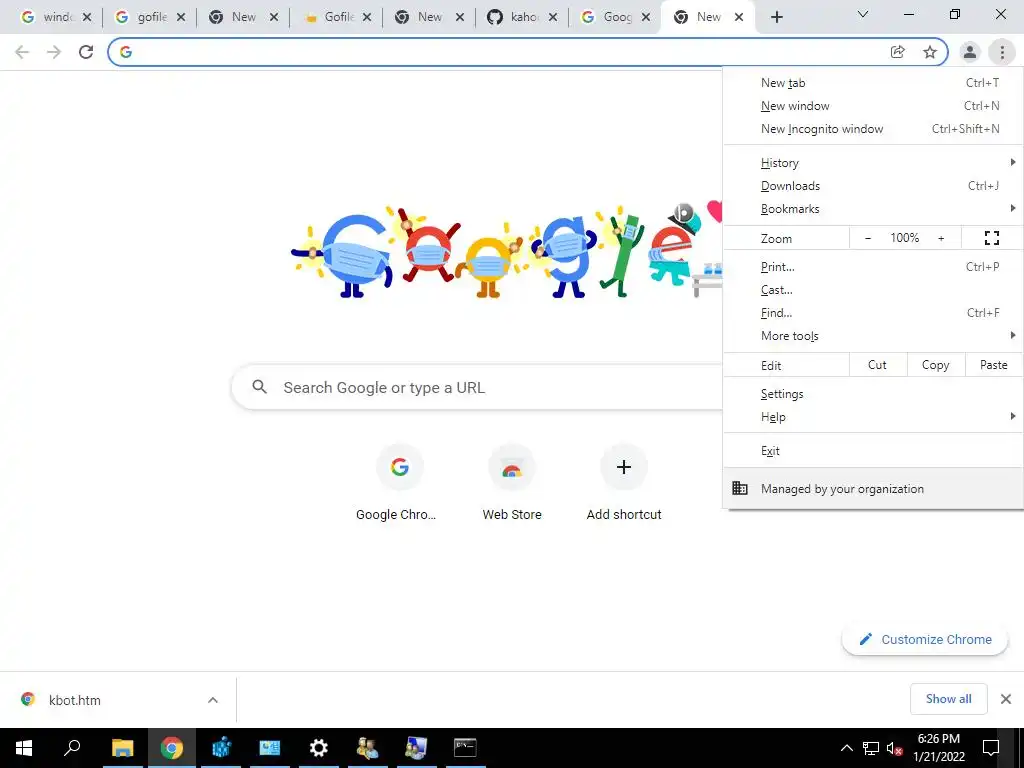Open the notification center icon
Viewport: 1024px width, 768px height.
(991, 748)
